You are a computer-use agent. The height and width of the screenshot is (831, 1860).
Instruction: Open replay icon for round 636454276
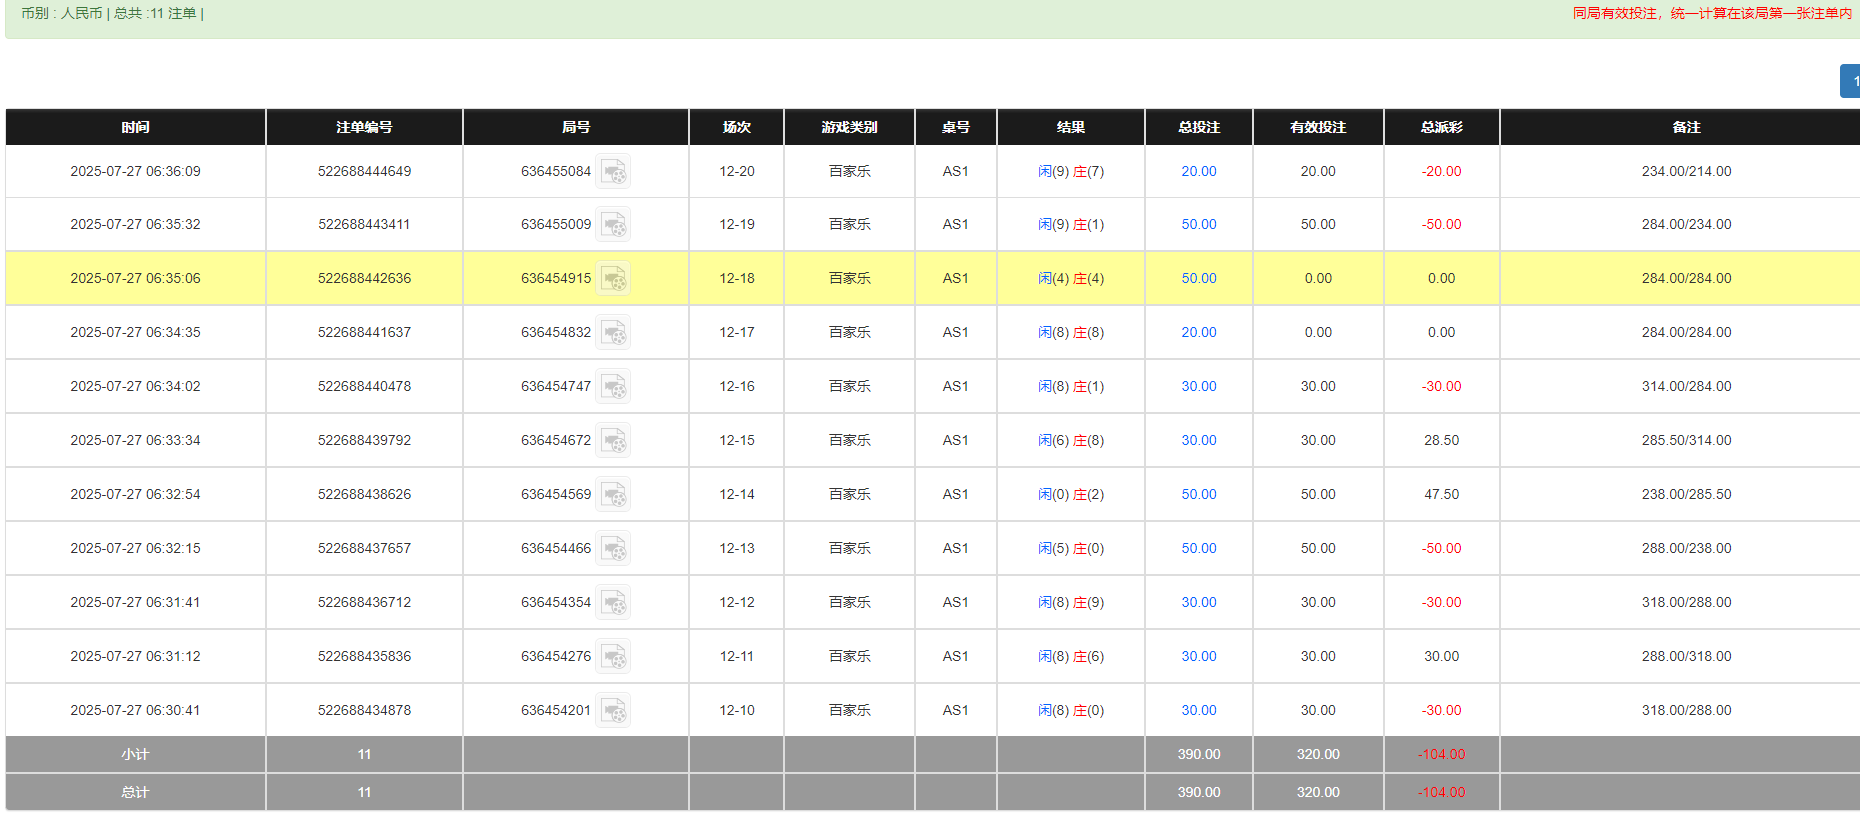pos(613,657)
